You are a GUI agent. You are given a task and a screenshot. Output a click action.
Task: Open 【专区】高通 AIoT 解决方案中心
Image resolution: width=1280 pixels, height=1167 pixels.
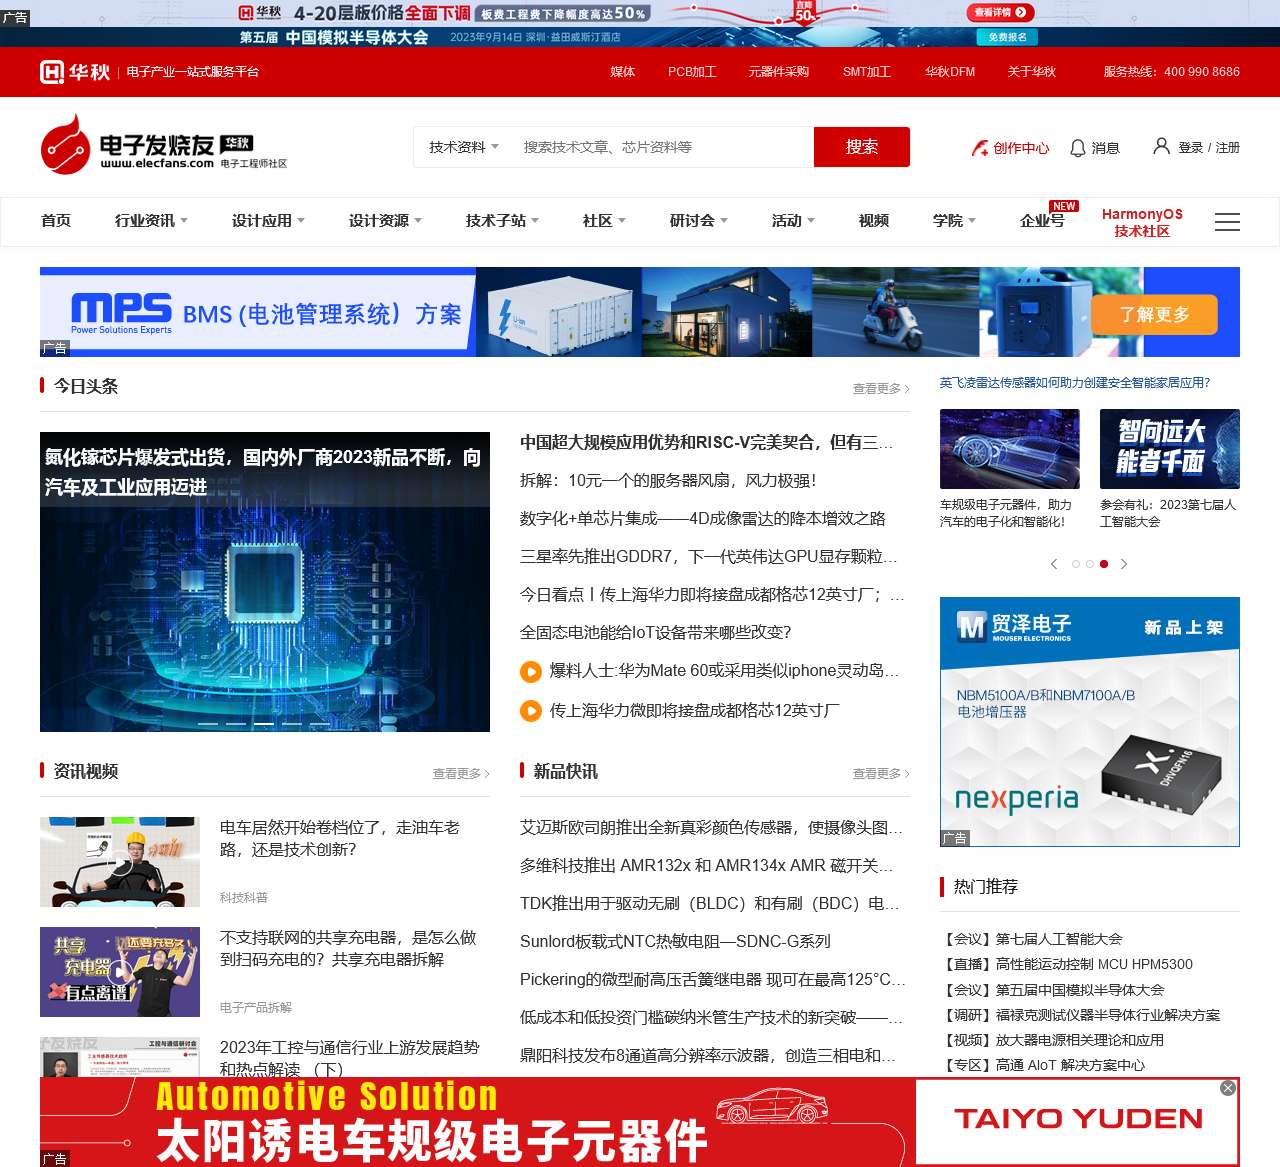[x=1043, y=1065]
